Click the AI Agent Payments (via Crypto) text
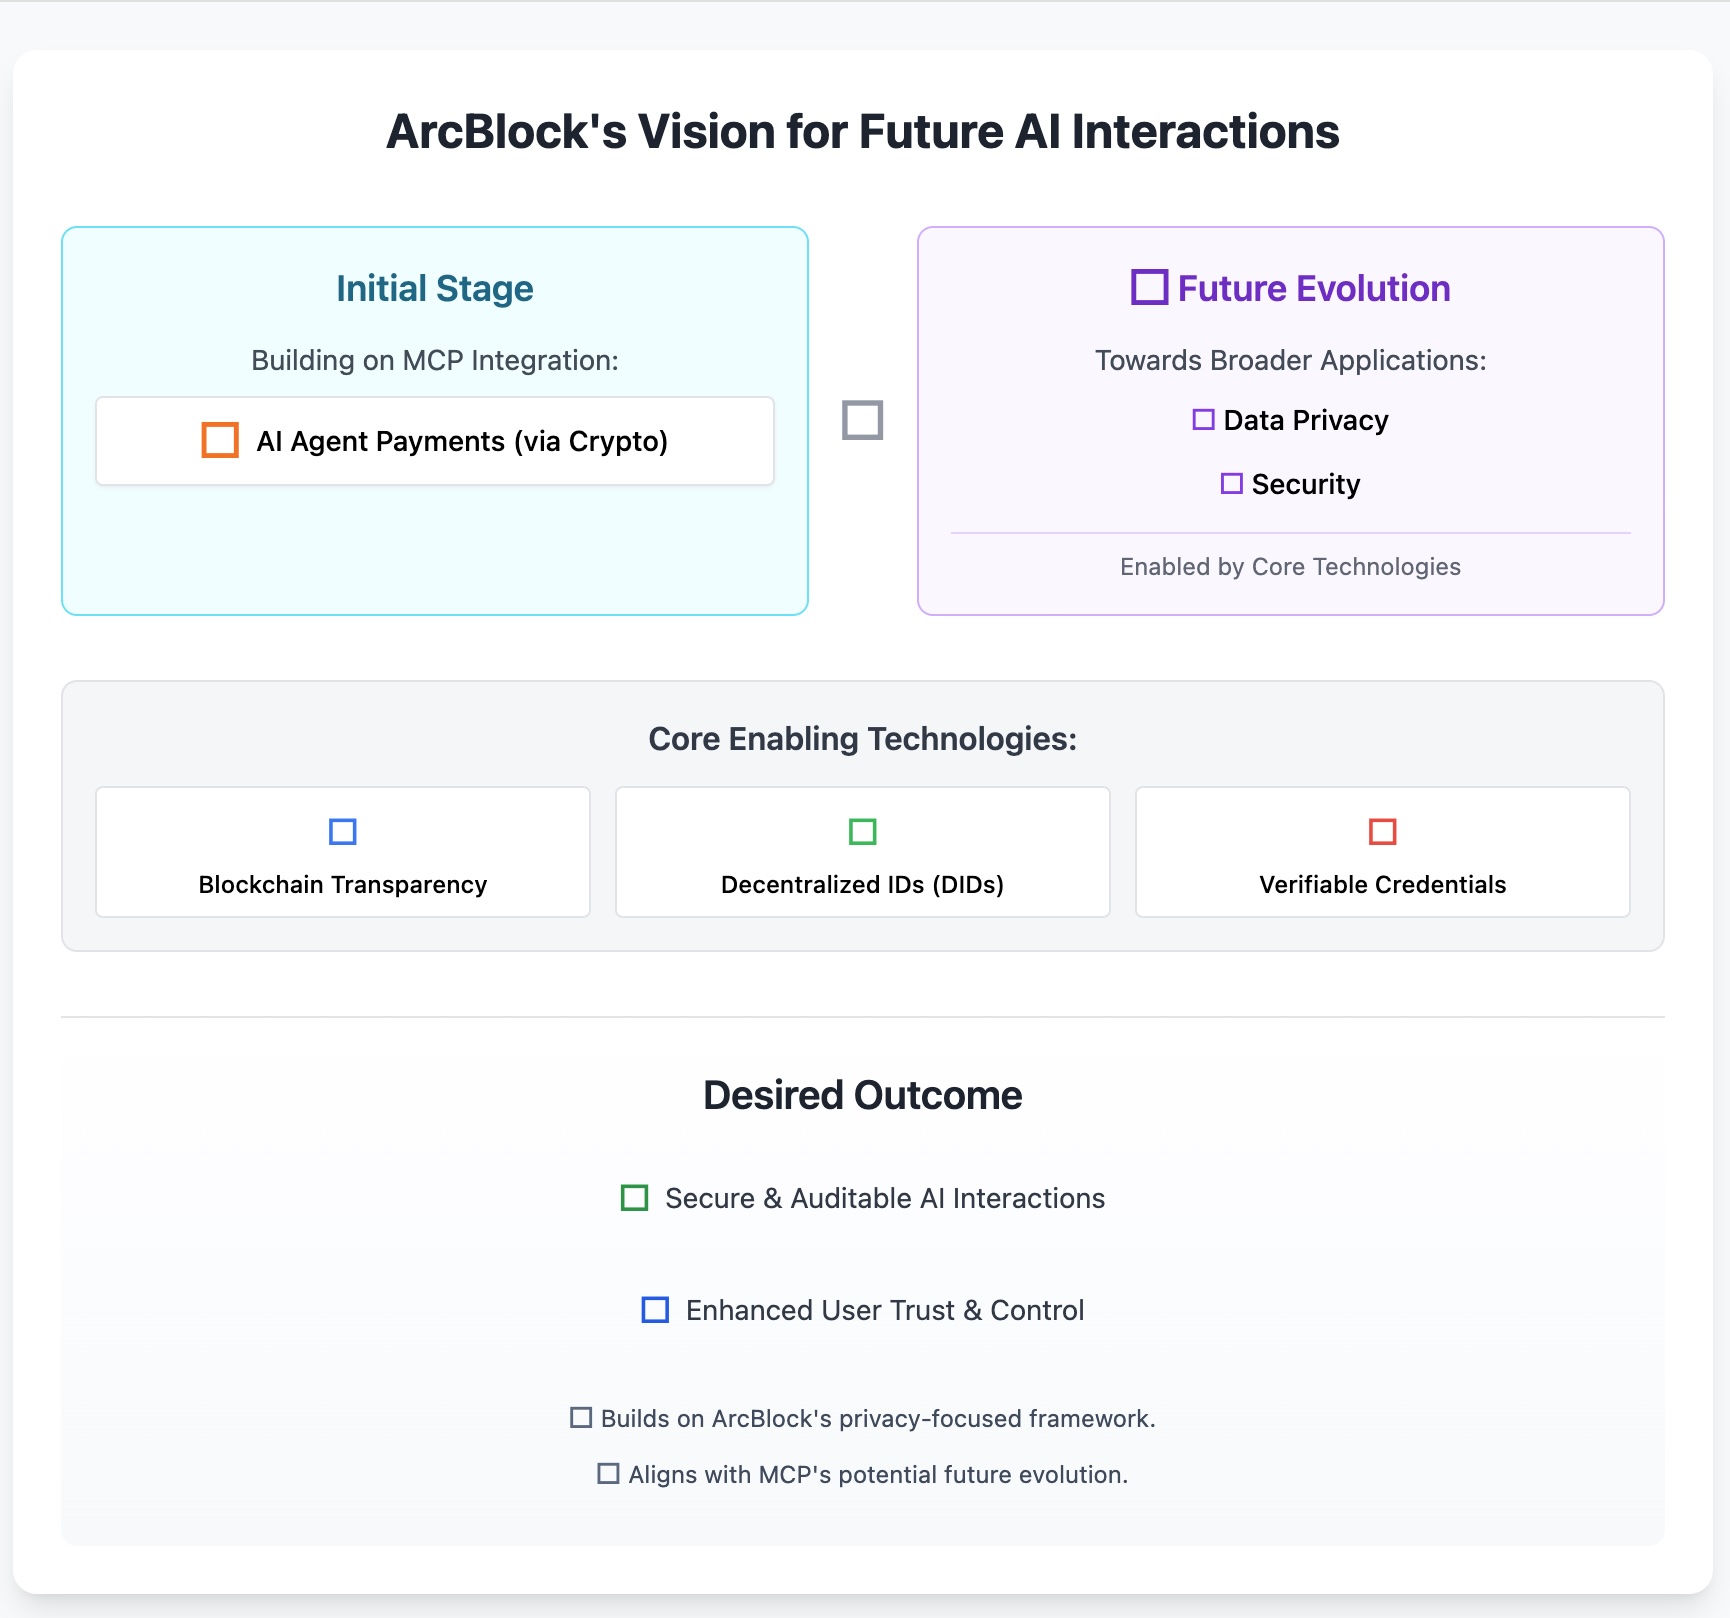Screen dimensions: 1730x1618 (x=462, y=441)
